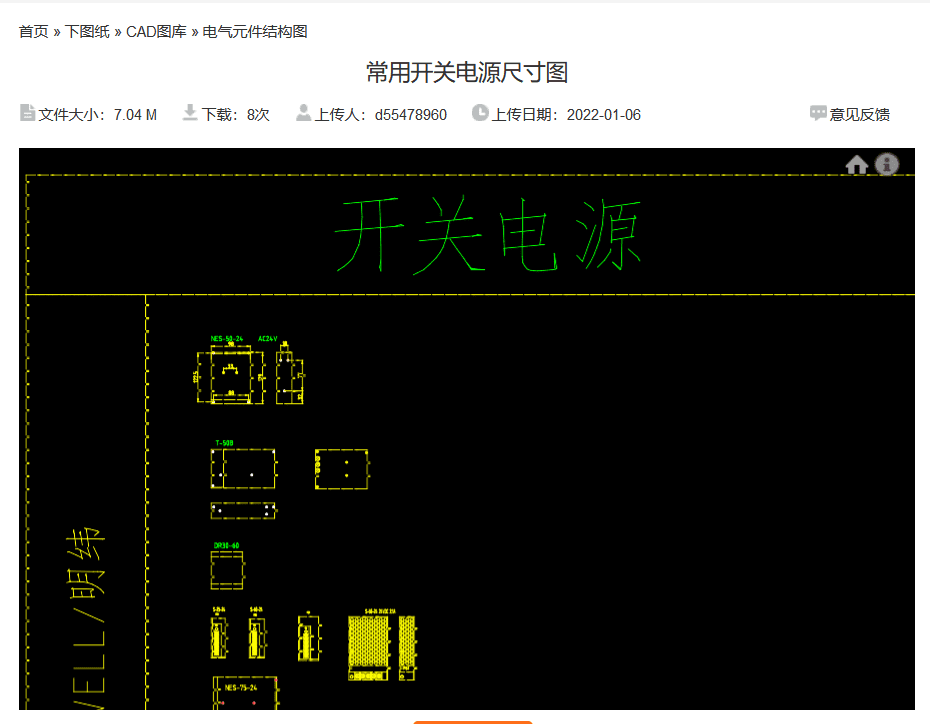Select the NES-50-24 component drawing
Screen dimensions: 930x724
(226, 338)
